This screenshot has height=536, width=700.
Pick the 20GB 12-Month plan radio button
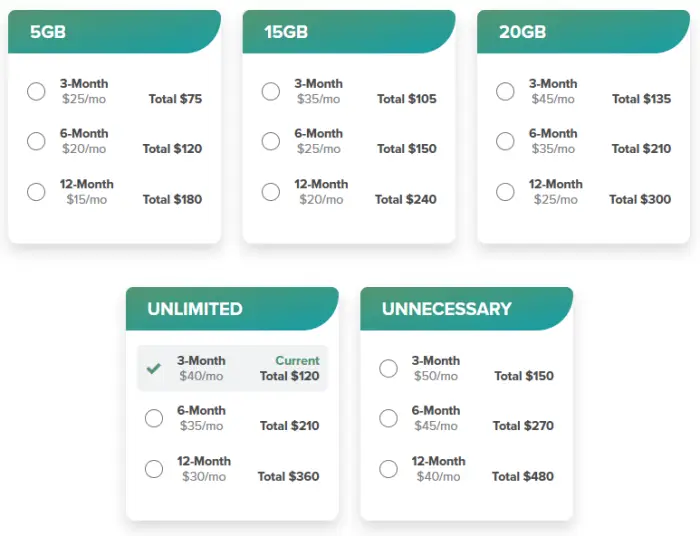[x=505, y=191]
